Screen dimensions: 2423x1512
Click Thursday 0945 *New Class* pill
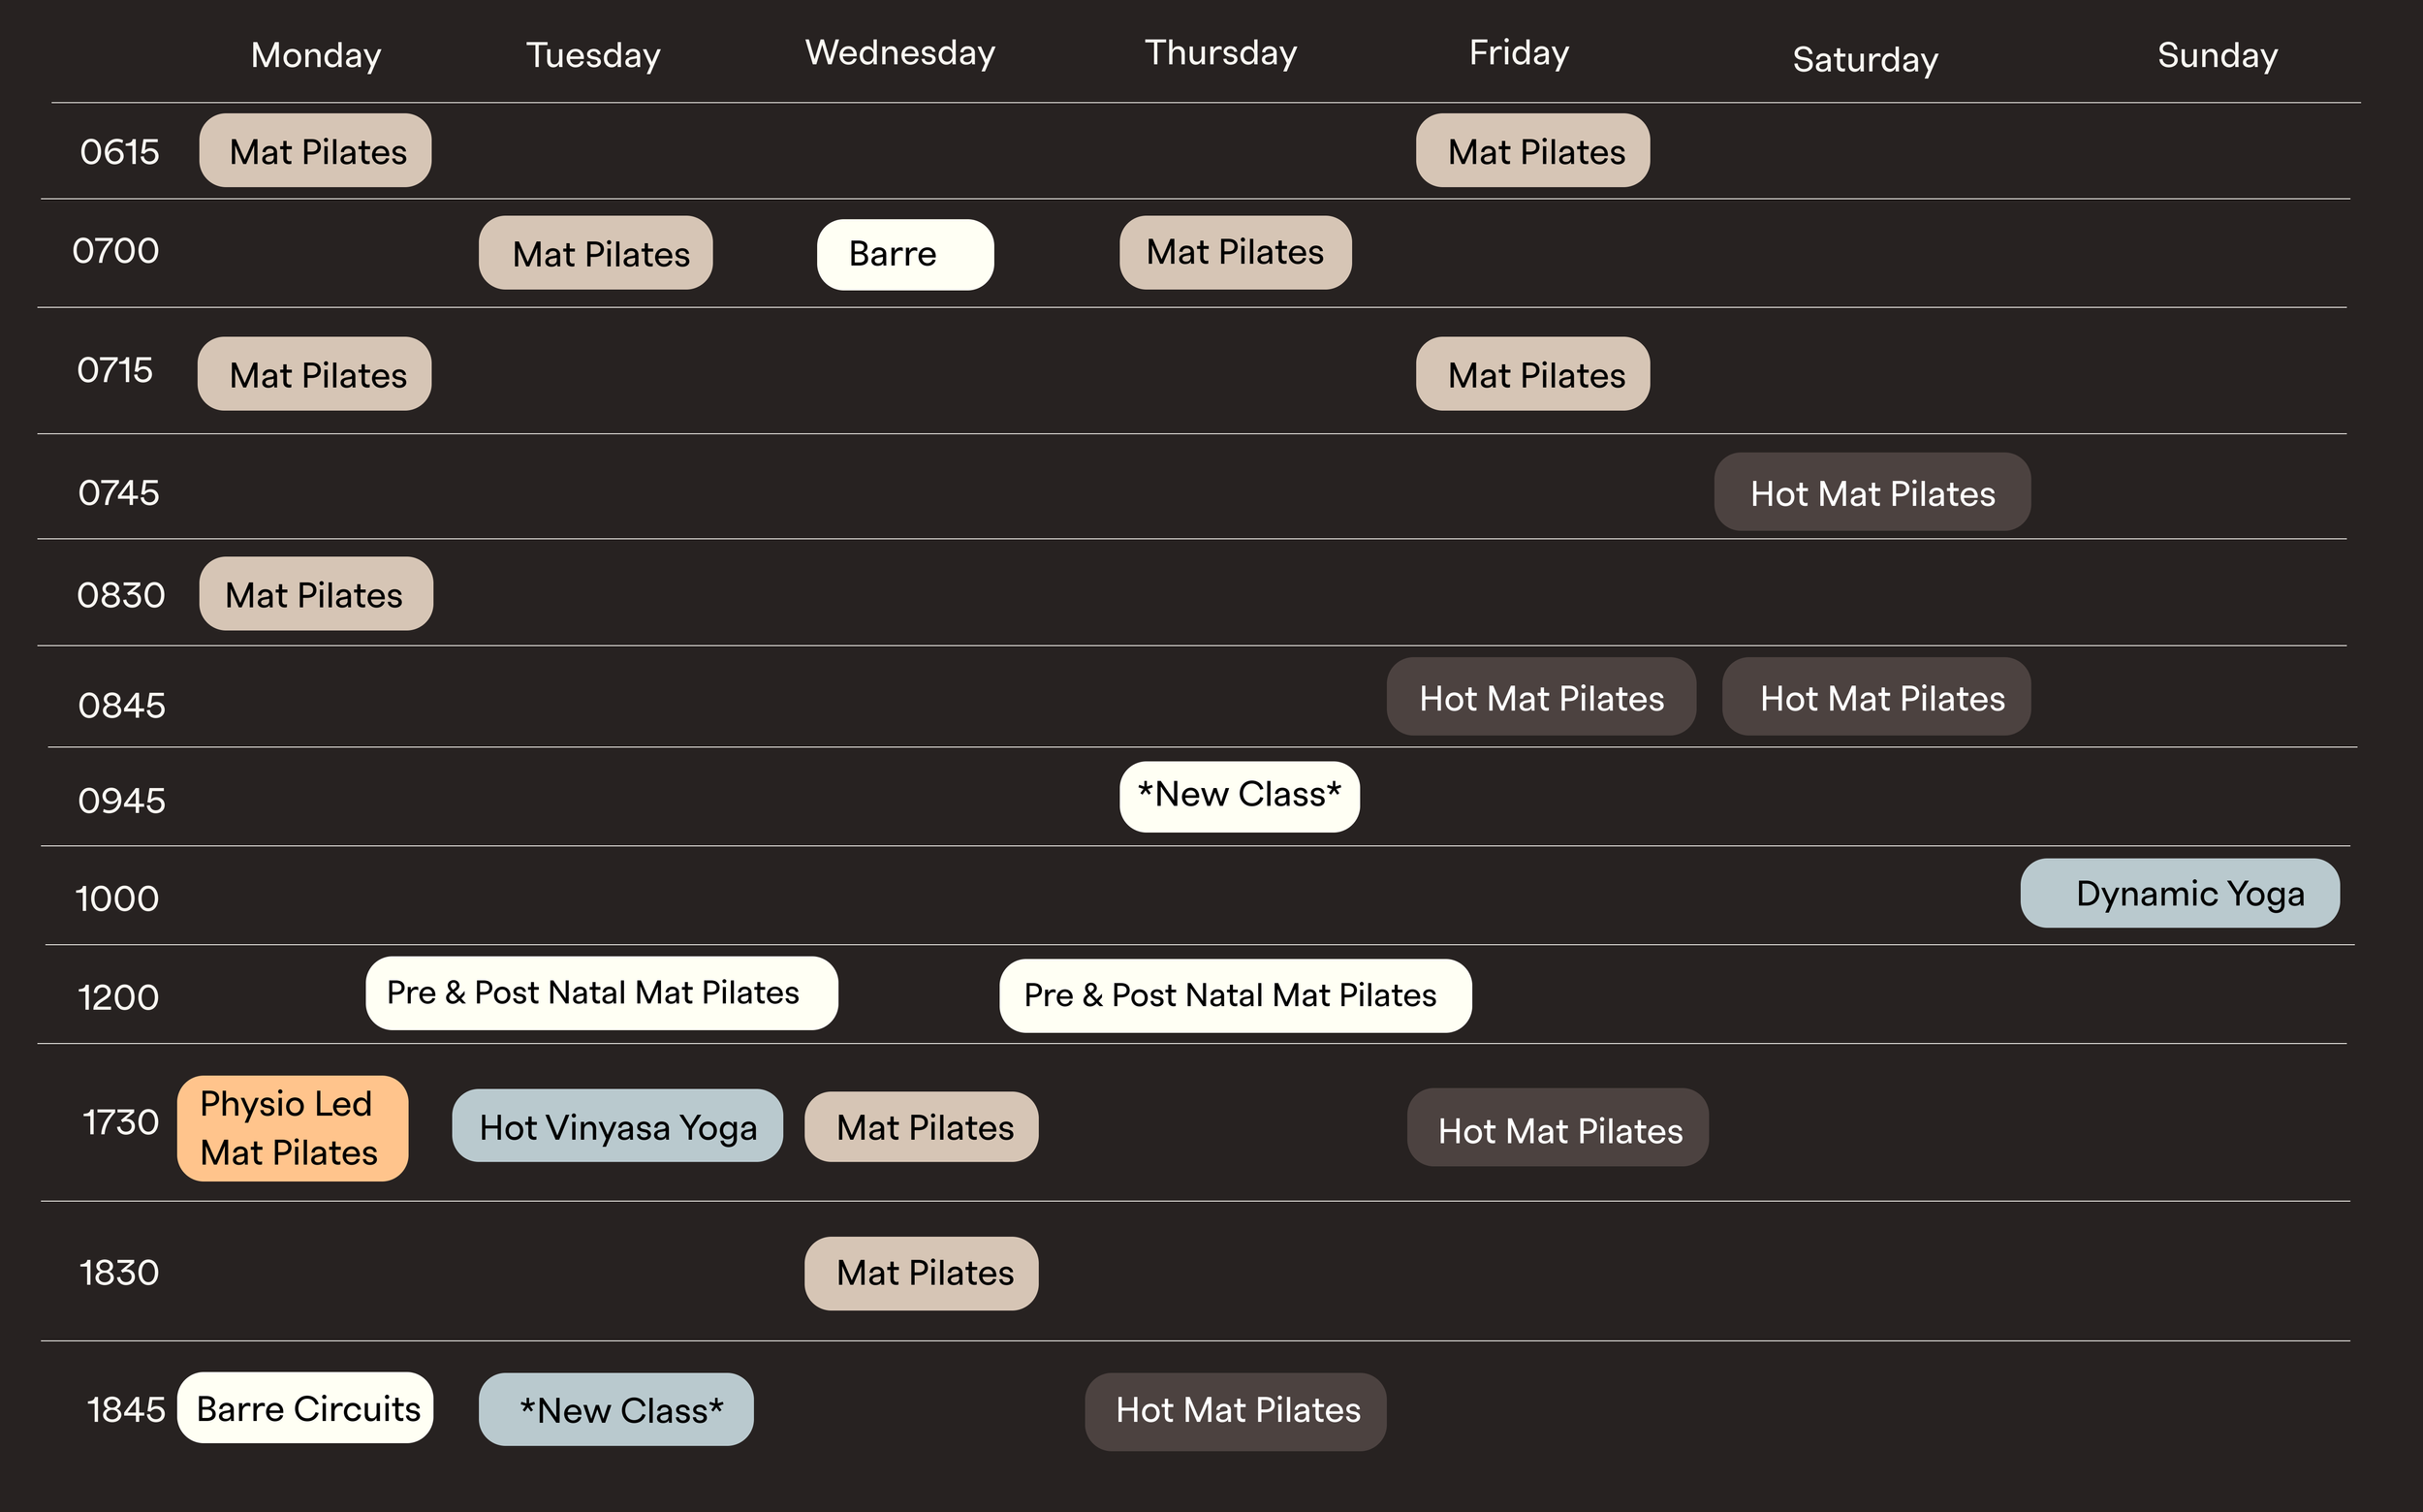(1239, 797)
